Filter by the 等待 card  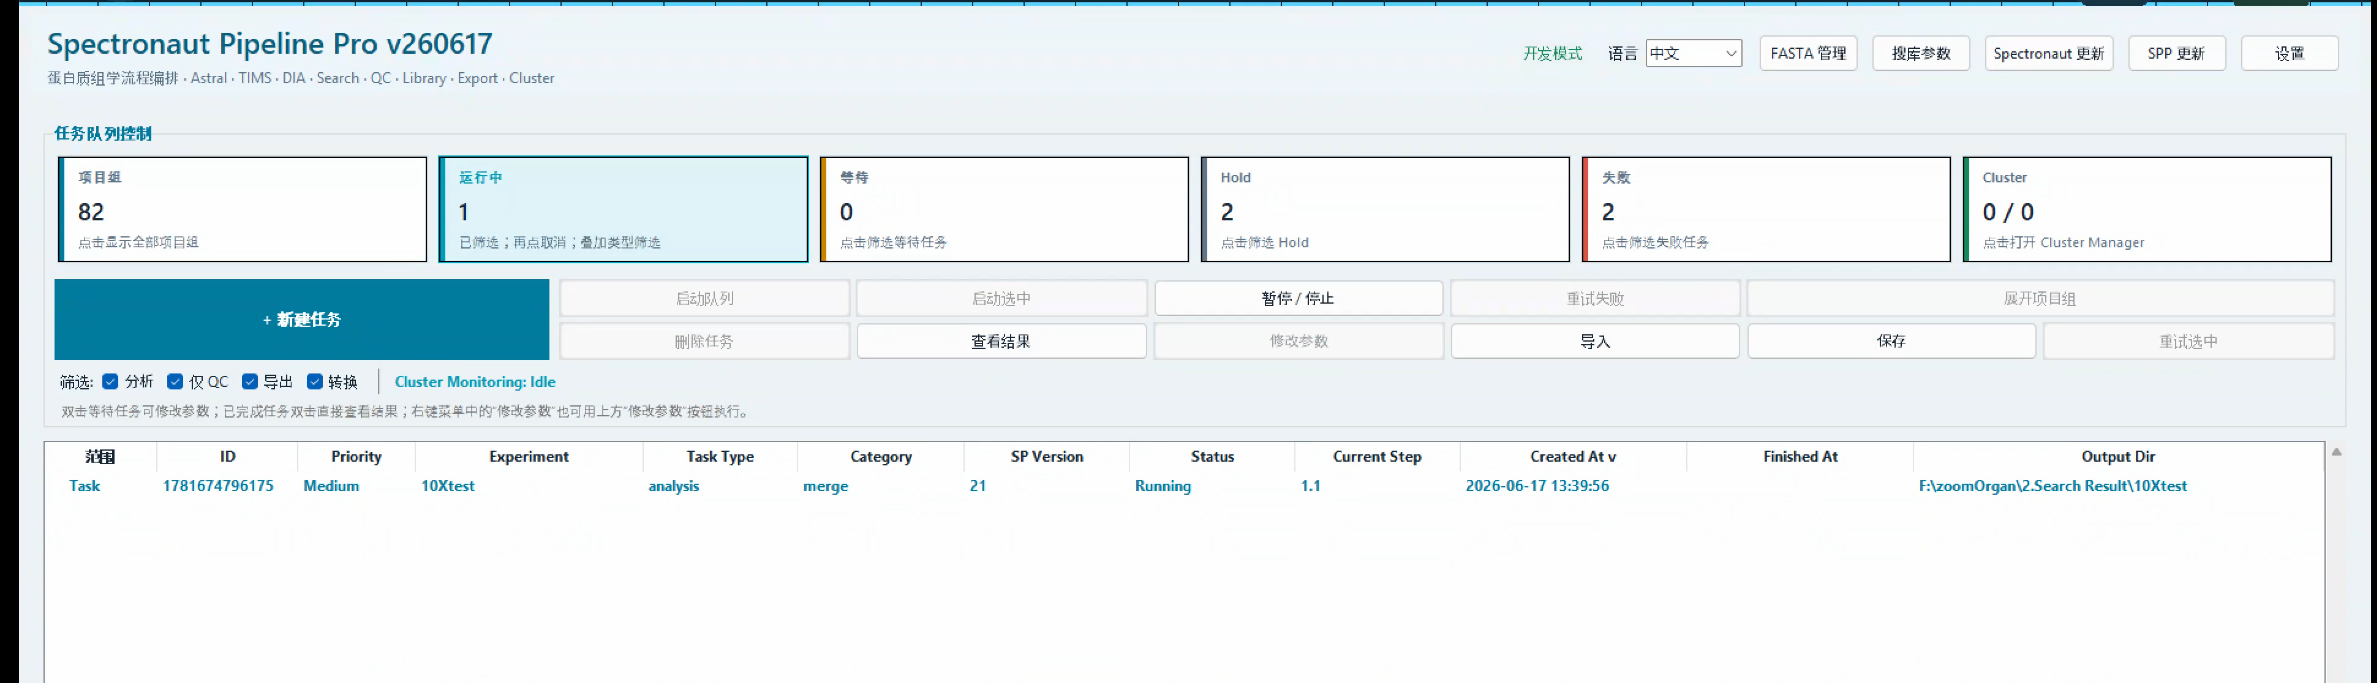pos(1004,209)
